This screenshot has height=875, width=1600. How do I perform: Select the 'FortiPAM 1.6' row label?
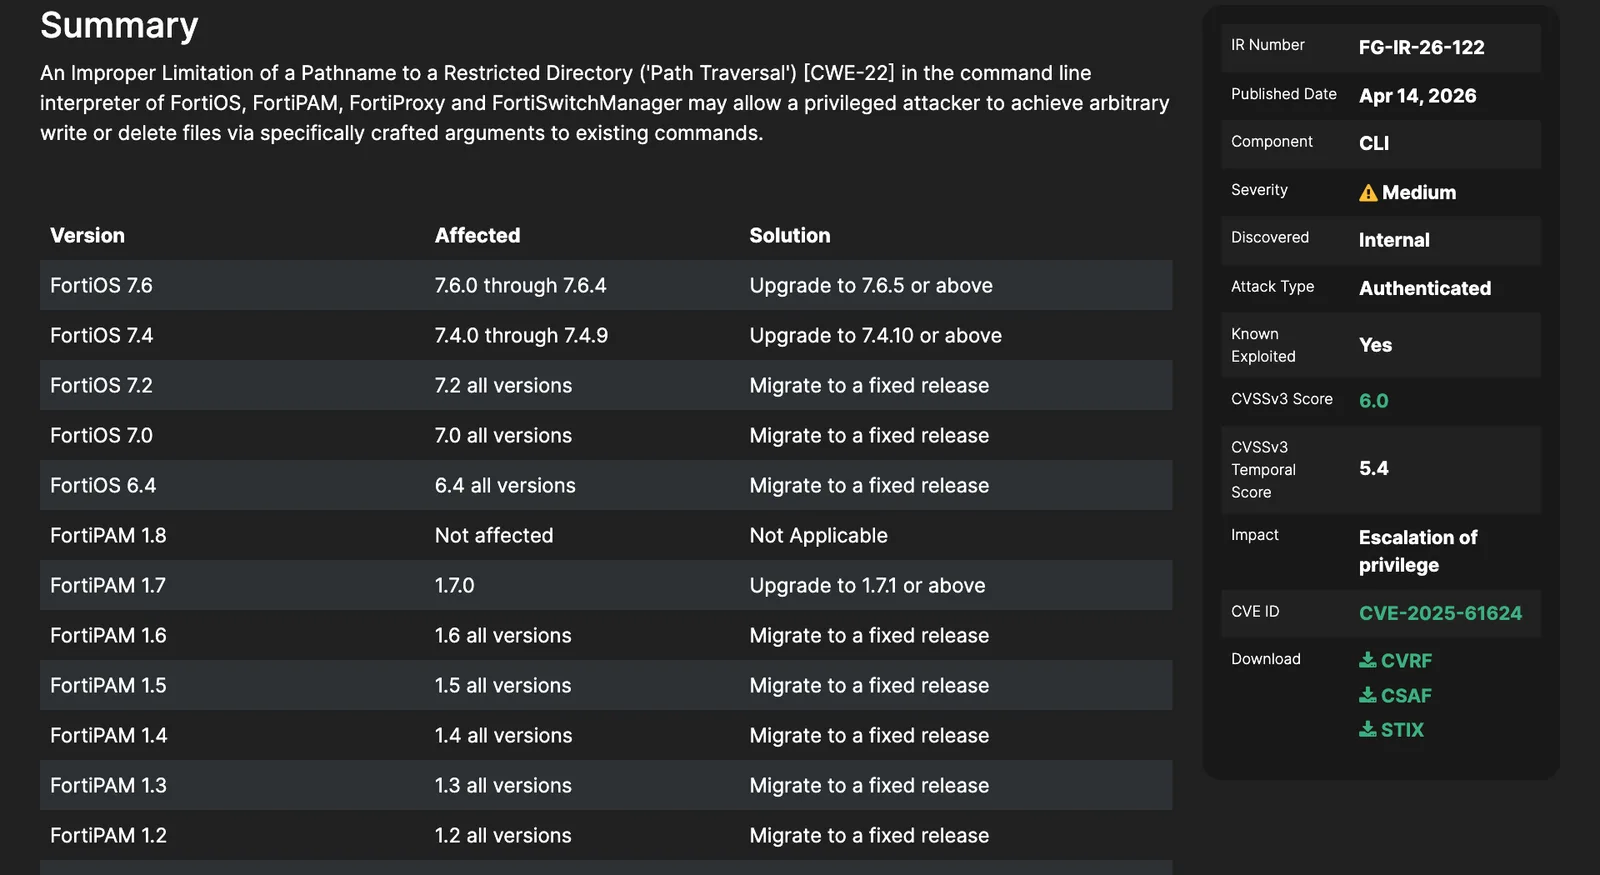coord(108,636)
